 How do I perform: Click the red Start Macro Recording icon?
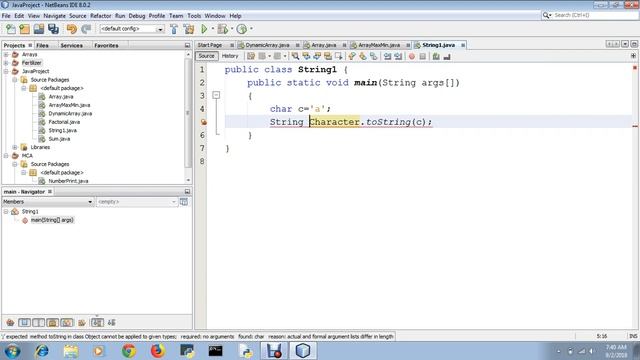coord(412,56)
